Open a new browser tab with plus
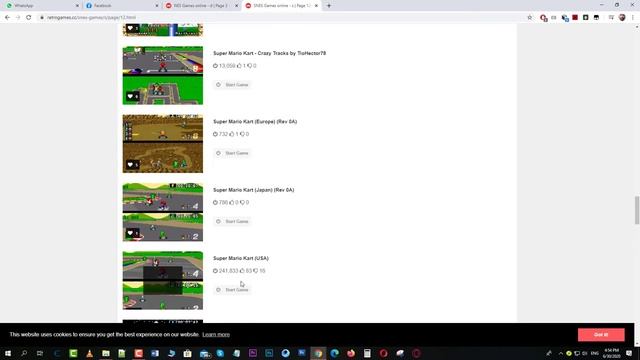Viewport: 640px width, 360px height. coord(329,6)
